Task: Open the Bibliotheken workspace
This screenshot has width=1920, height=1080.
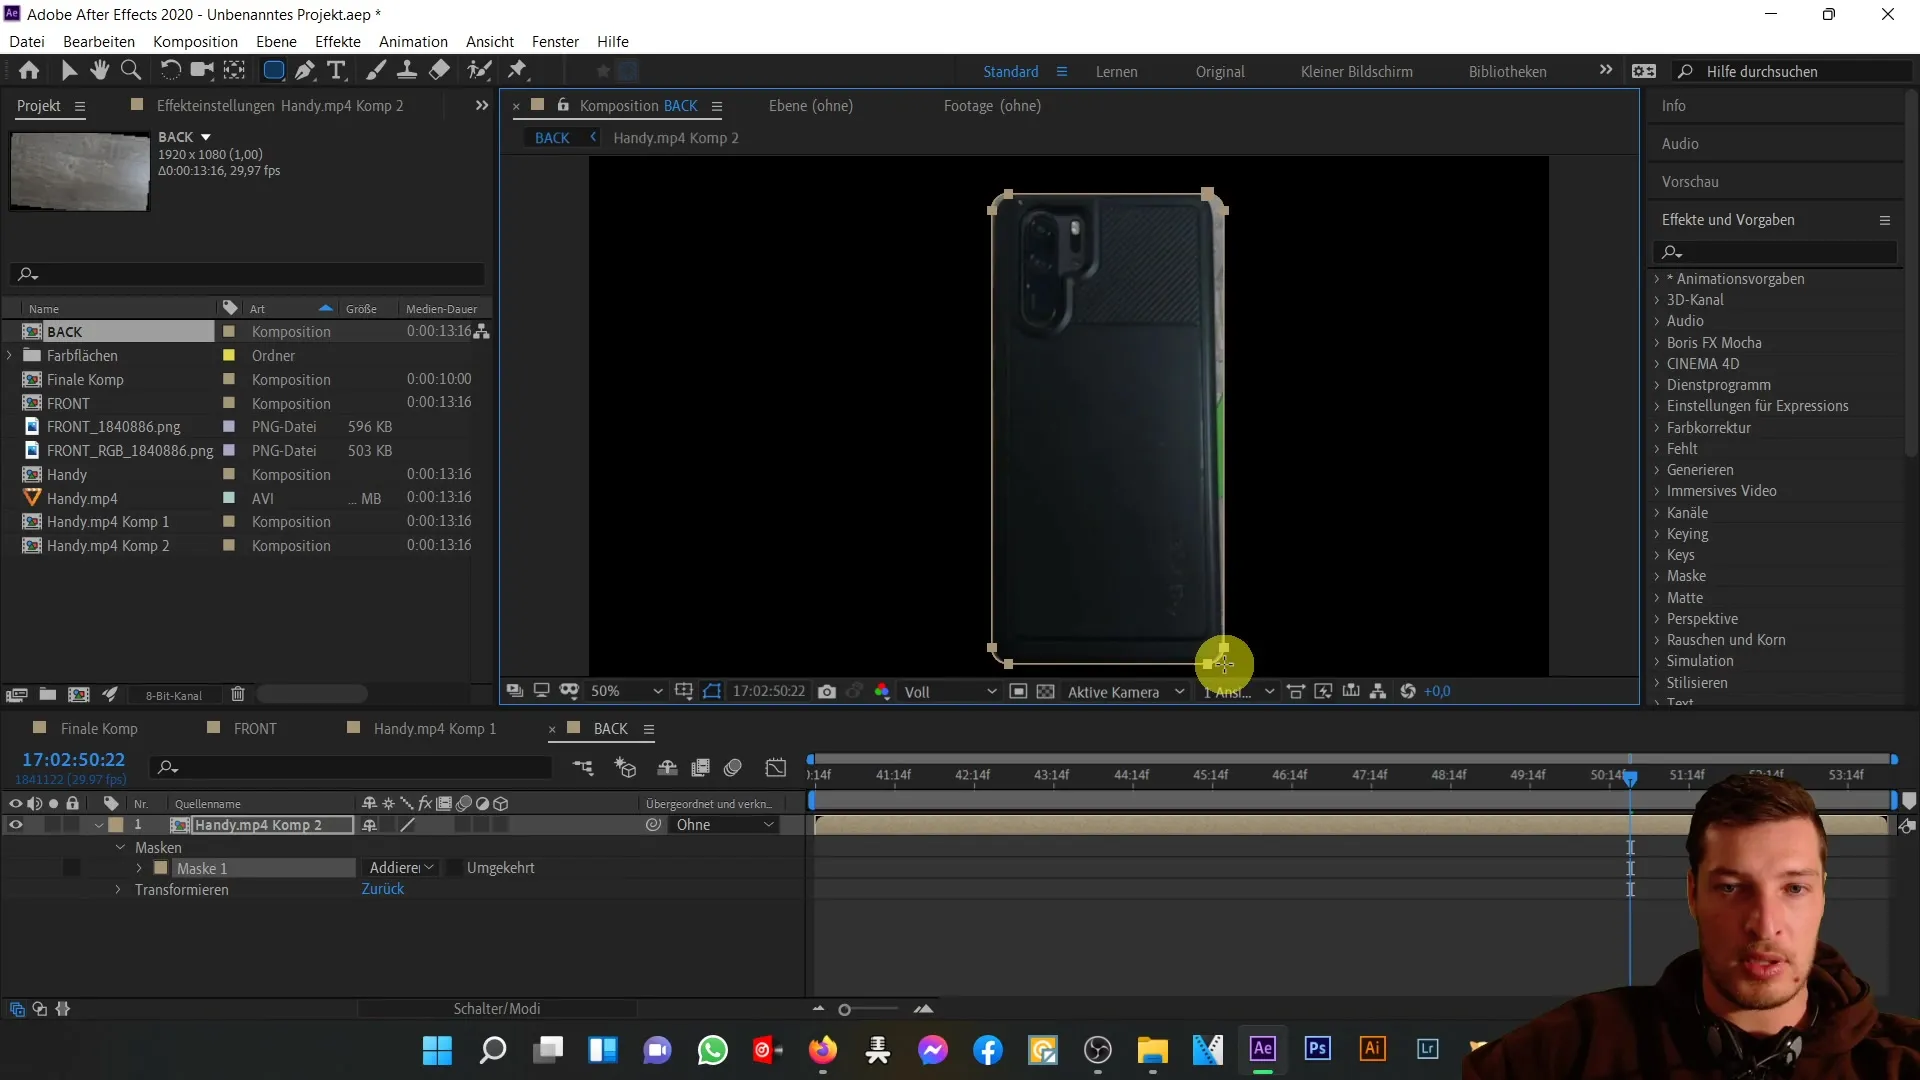Action: (1507, 71)
